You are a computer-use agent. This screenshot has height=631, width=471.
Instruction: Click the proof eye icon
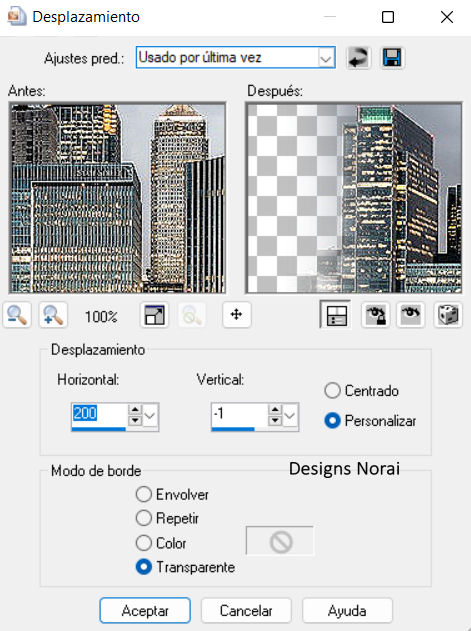click(411, 315)
